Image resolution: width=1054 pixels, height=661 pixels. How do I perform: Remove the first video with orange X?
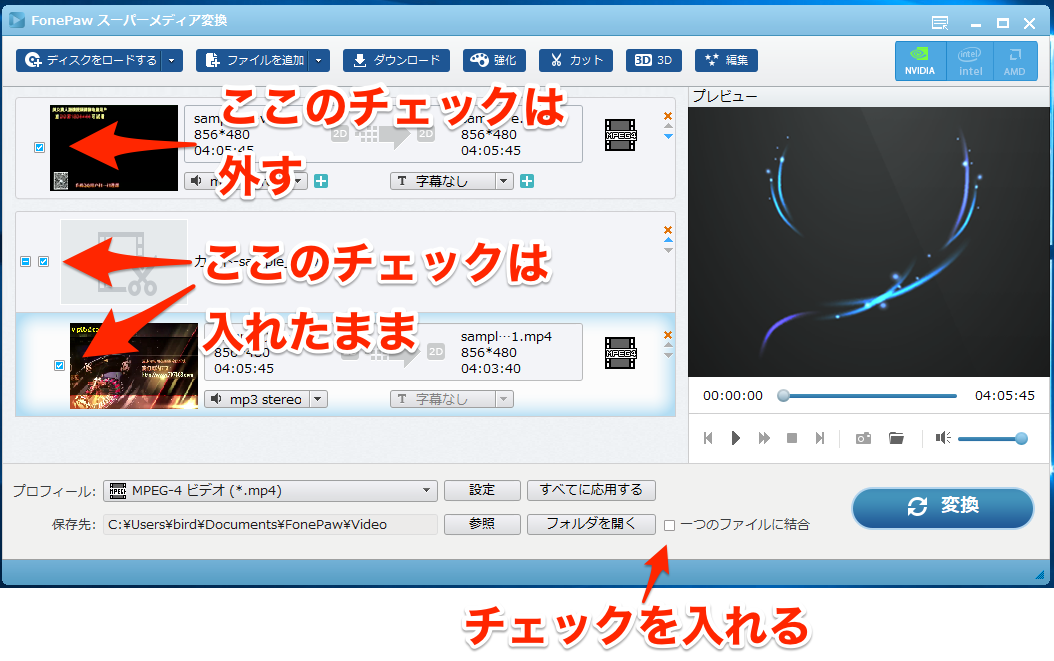[x=667, y=116]
